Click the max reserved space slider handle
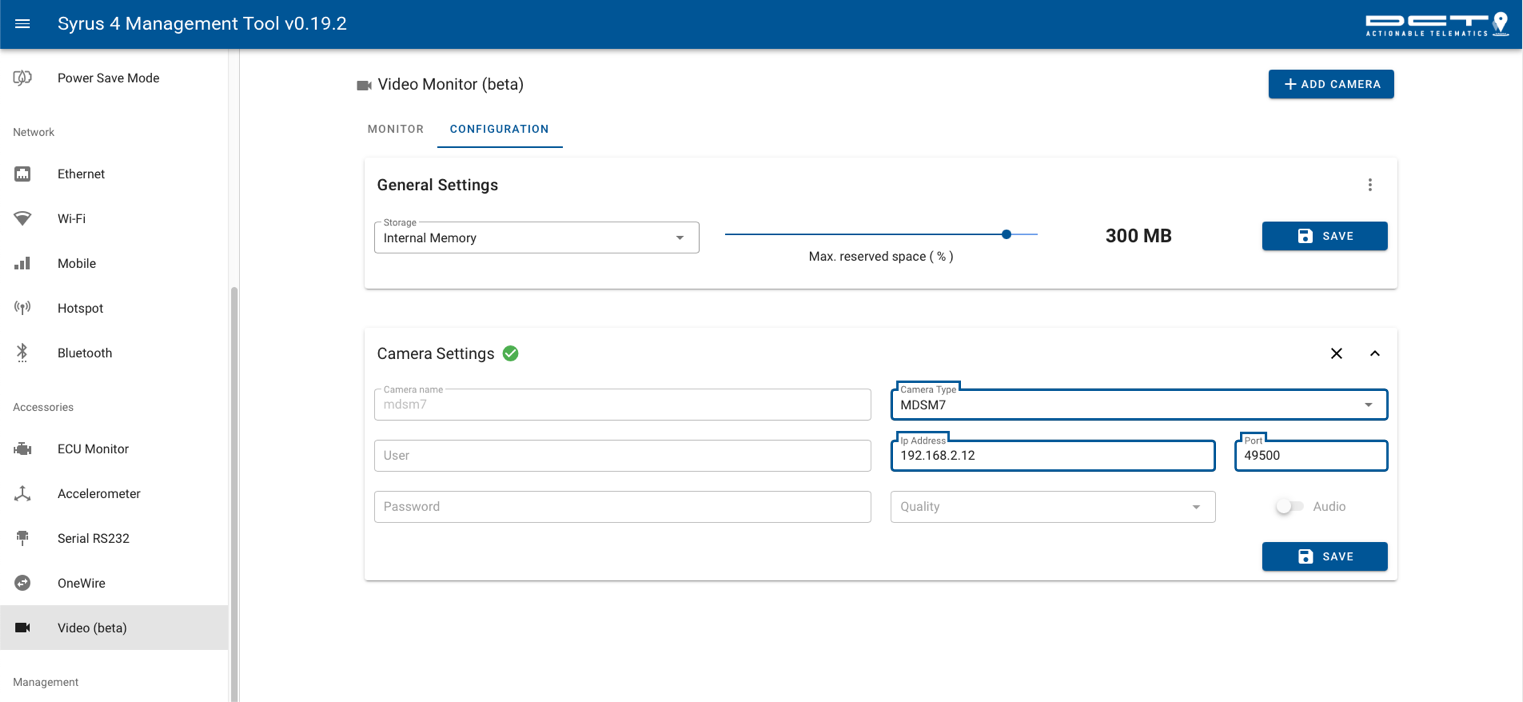1523x702 pixels. (x=1007, y=234)
